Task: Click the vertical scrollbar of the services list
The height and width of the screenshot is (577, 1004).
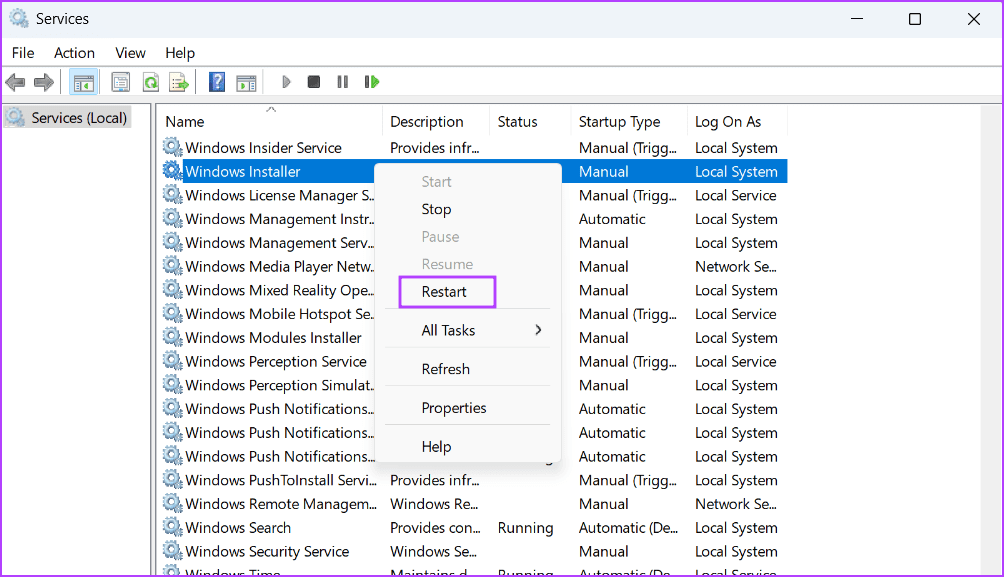Action: tap(991, 339)
